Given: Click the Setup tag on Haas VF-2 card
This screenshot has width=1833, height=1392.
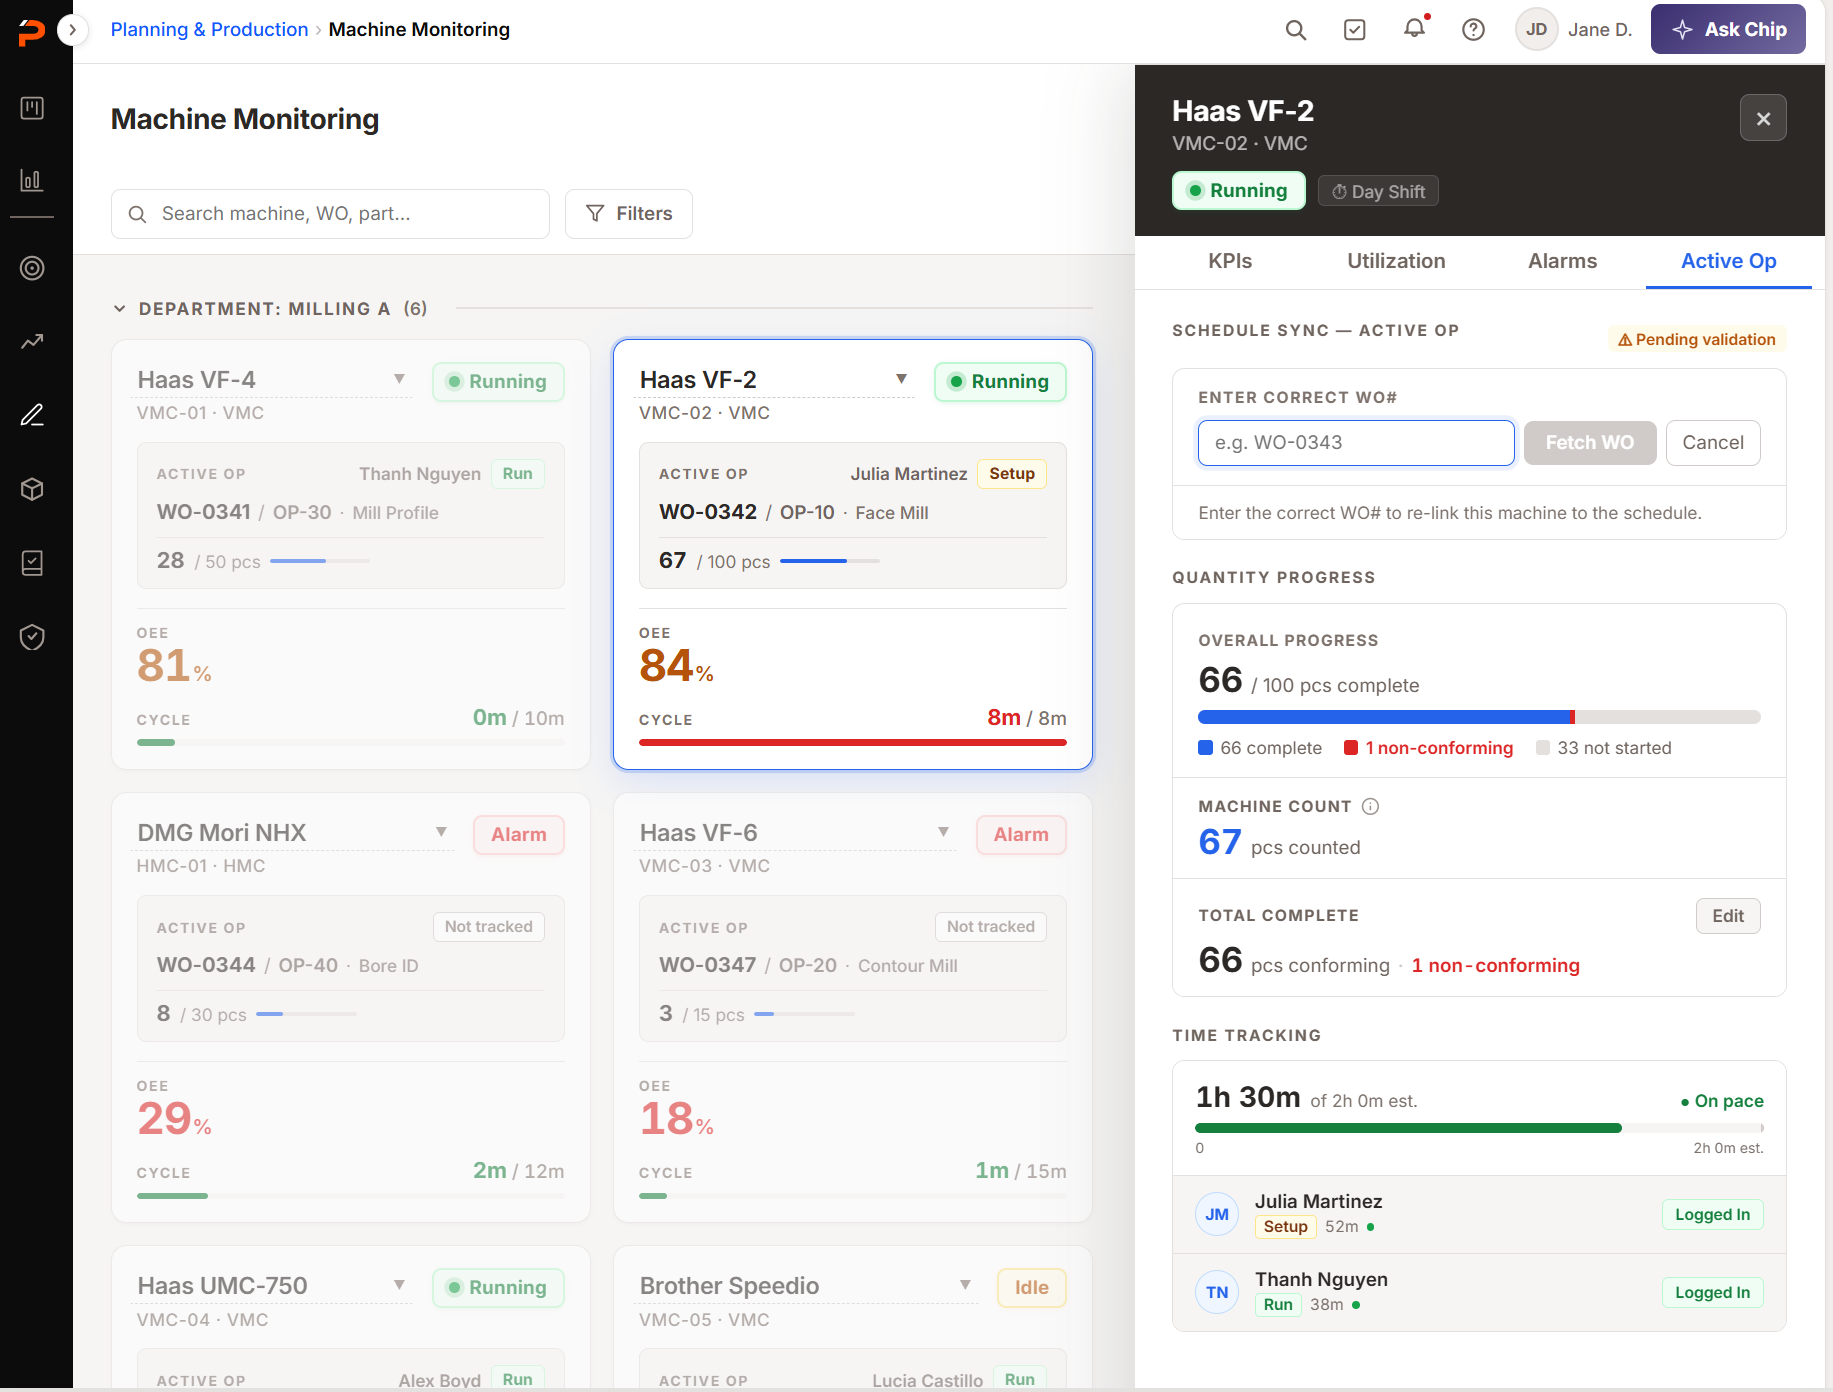Looking at the screenshot, I should pyautogui.click(x=1012, y=474).
